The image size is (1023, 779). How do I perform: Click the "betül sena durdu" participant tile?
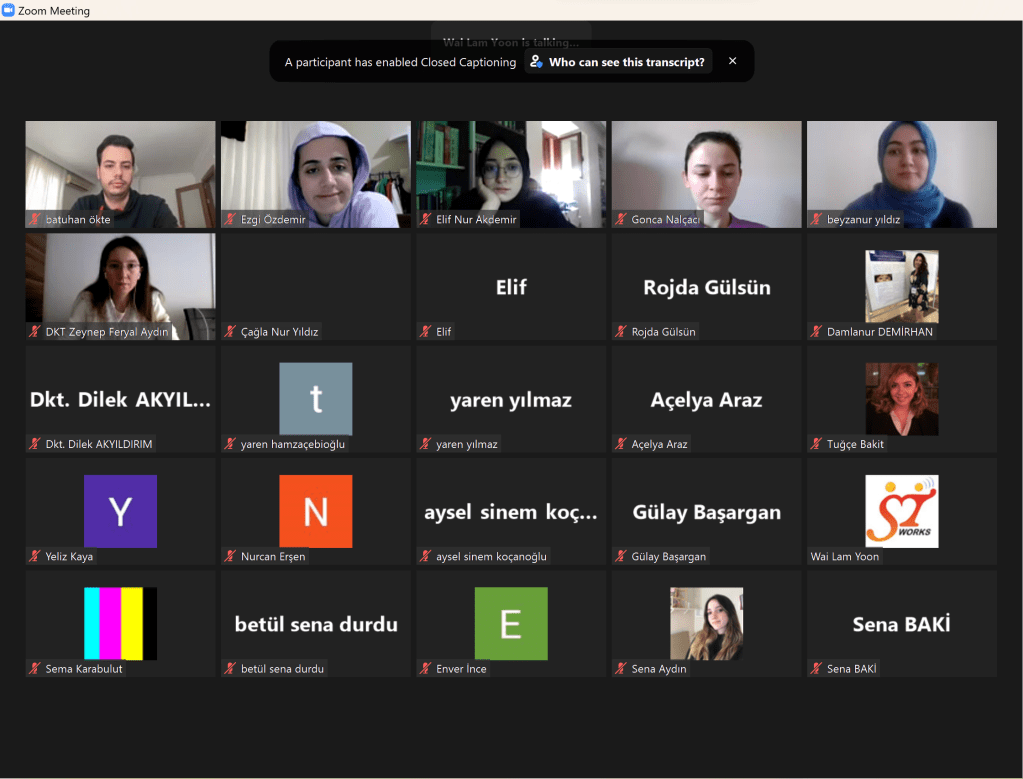(x=315, y=624)
